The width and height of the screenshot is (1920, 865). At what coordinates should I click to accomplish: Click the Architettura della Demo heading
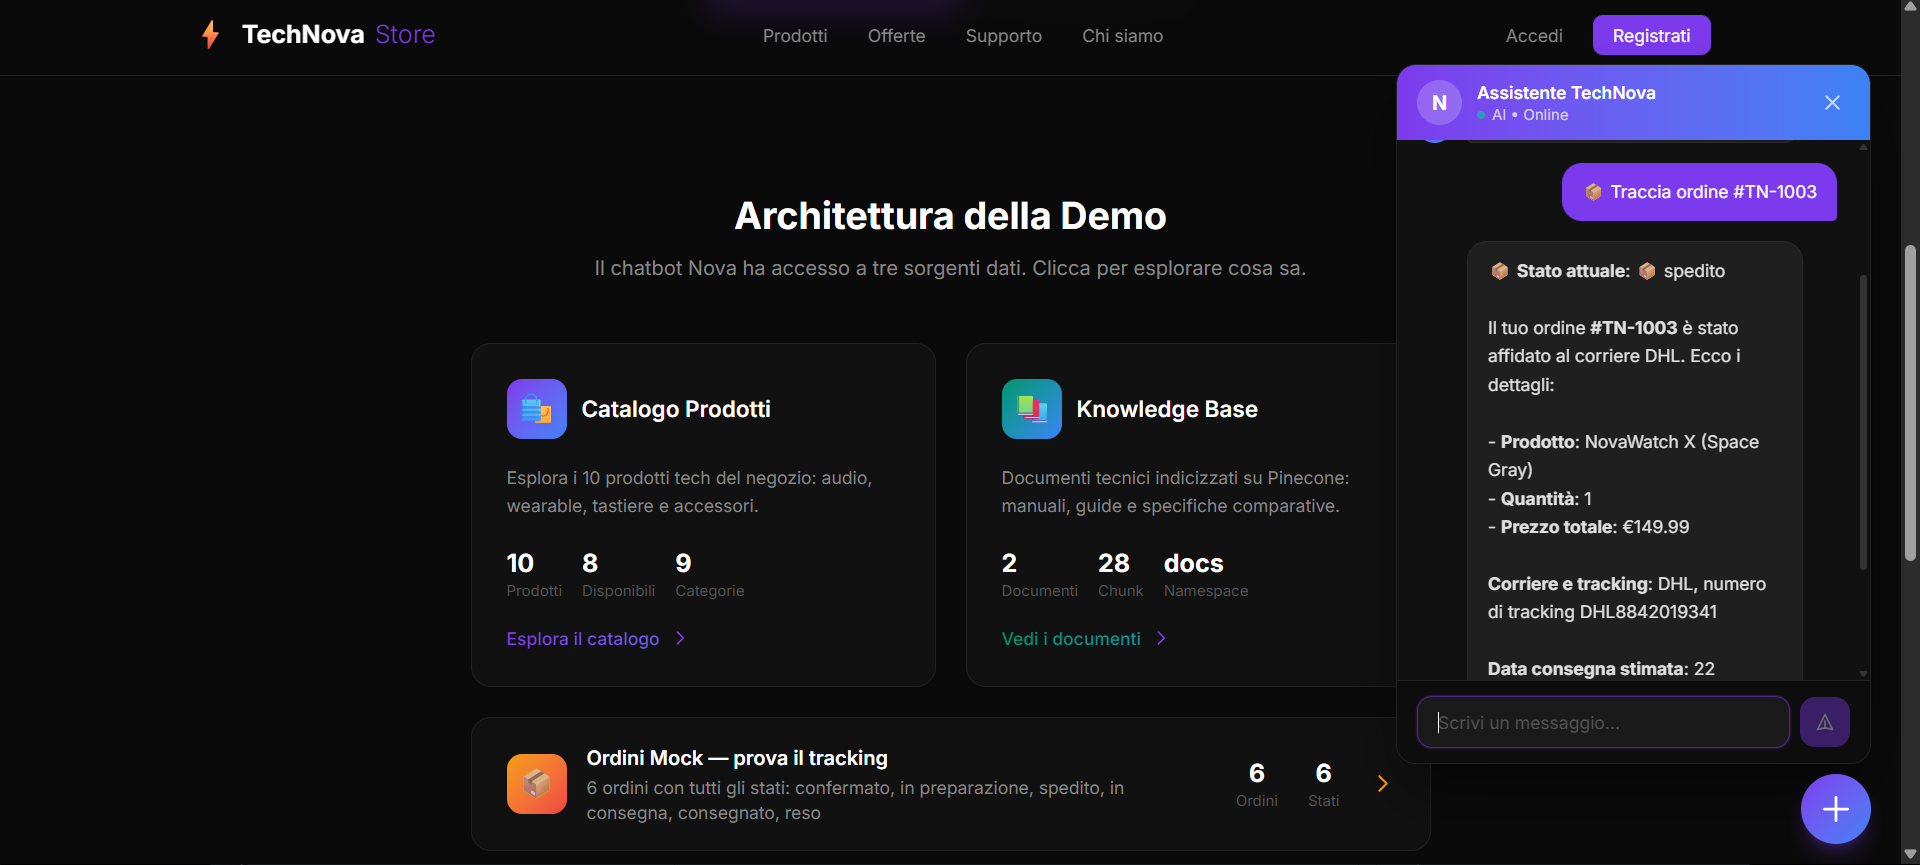pyautogui.click(x=950, y=216)
